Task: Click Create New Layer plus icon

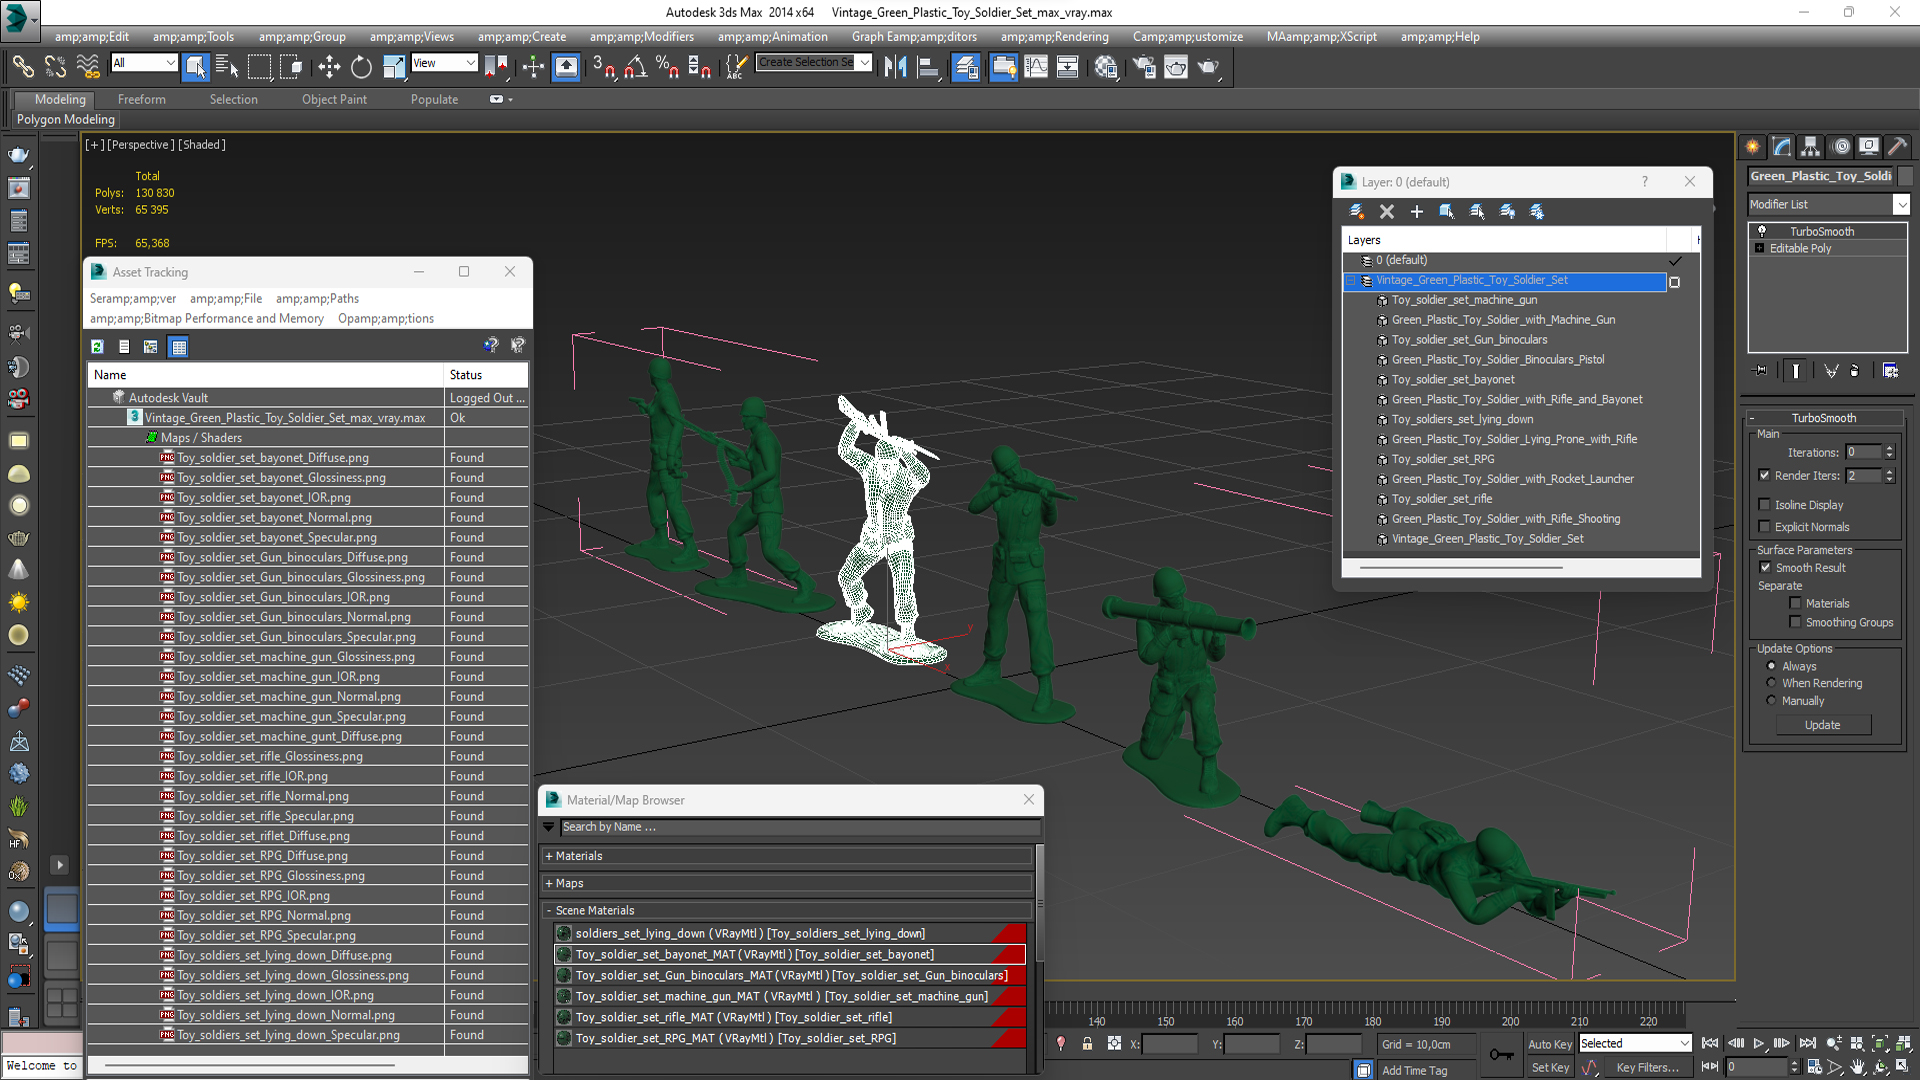Action: [1416, 211]
